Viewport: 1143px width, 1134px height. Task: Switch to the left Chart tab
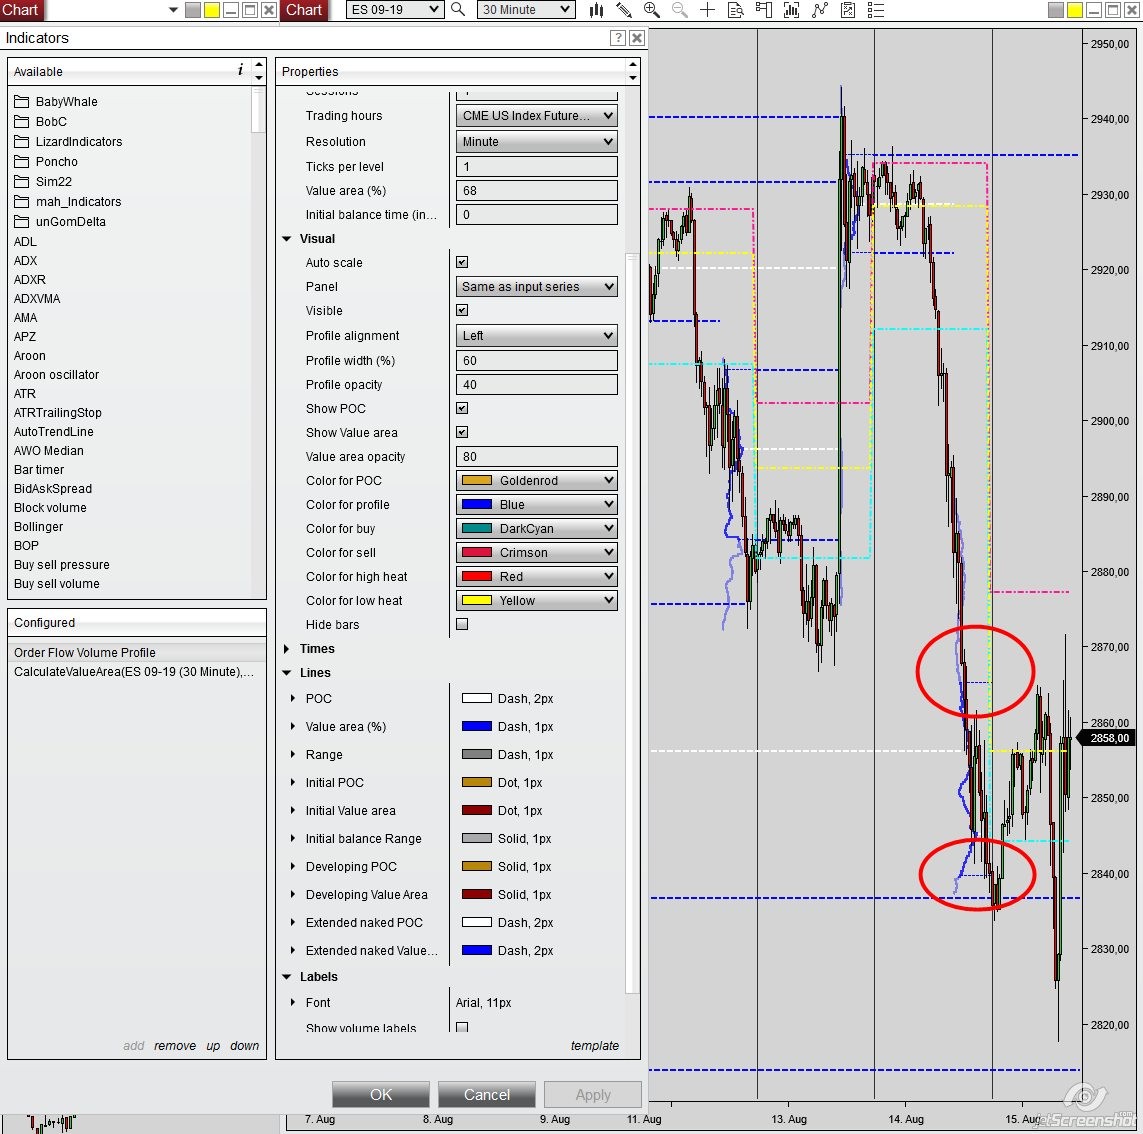[x=21, y=9]
